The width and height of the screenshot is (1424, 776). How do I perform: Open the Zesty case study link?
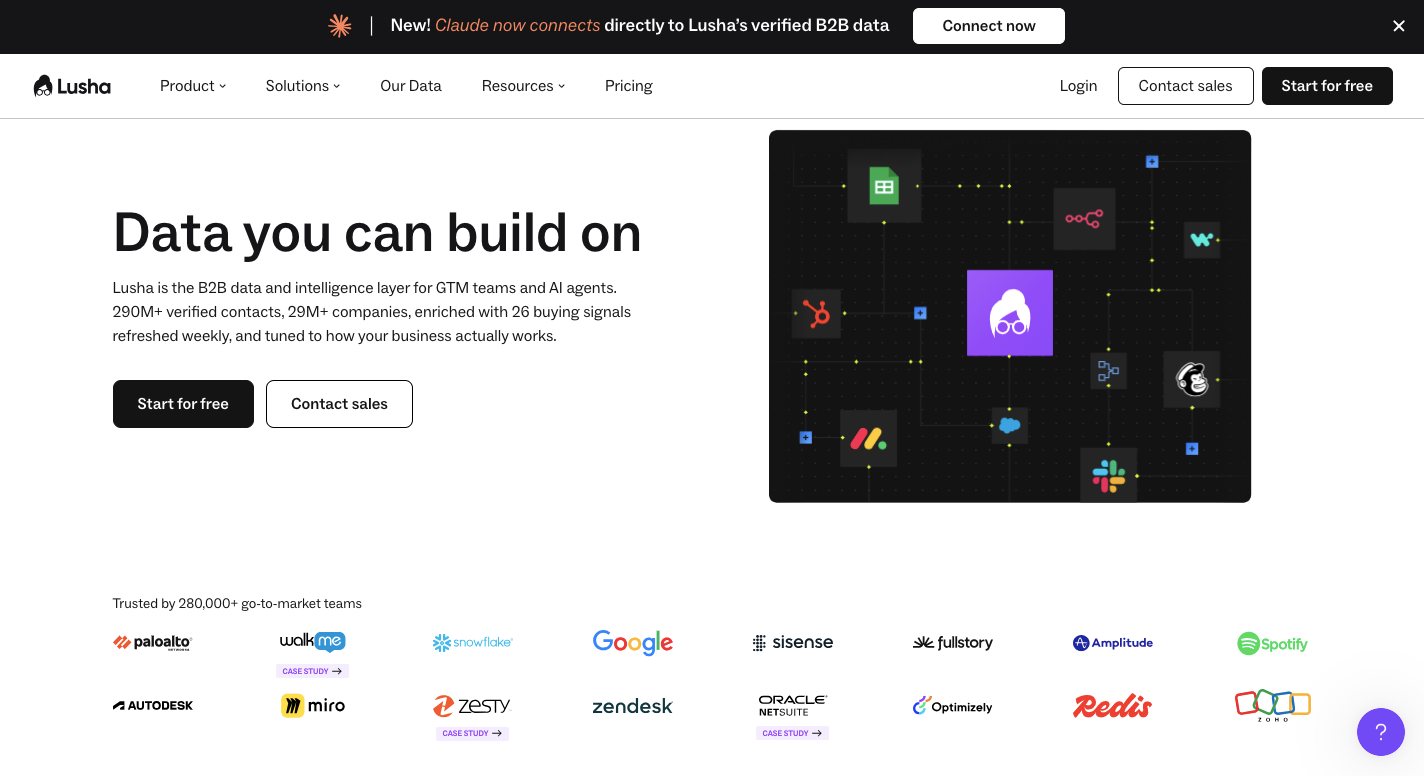[x=472, y=733]
